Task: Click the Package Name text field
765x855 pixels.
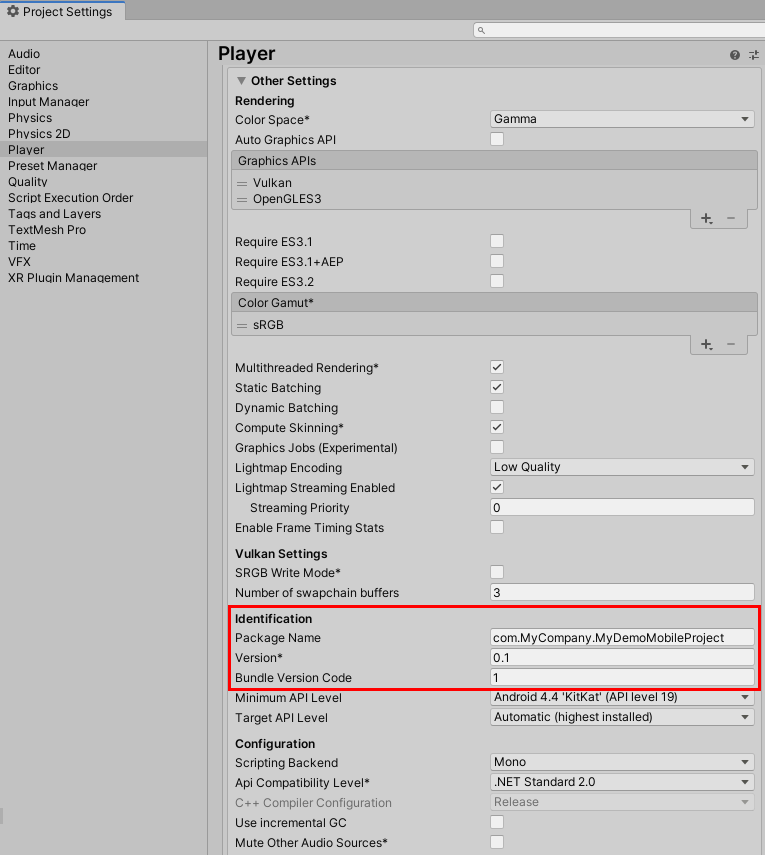Action: click(x=622, y=638)
